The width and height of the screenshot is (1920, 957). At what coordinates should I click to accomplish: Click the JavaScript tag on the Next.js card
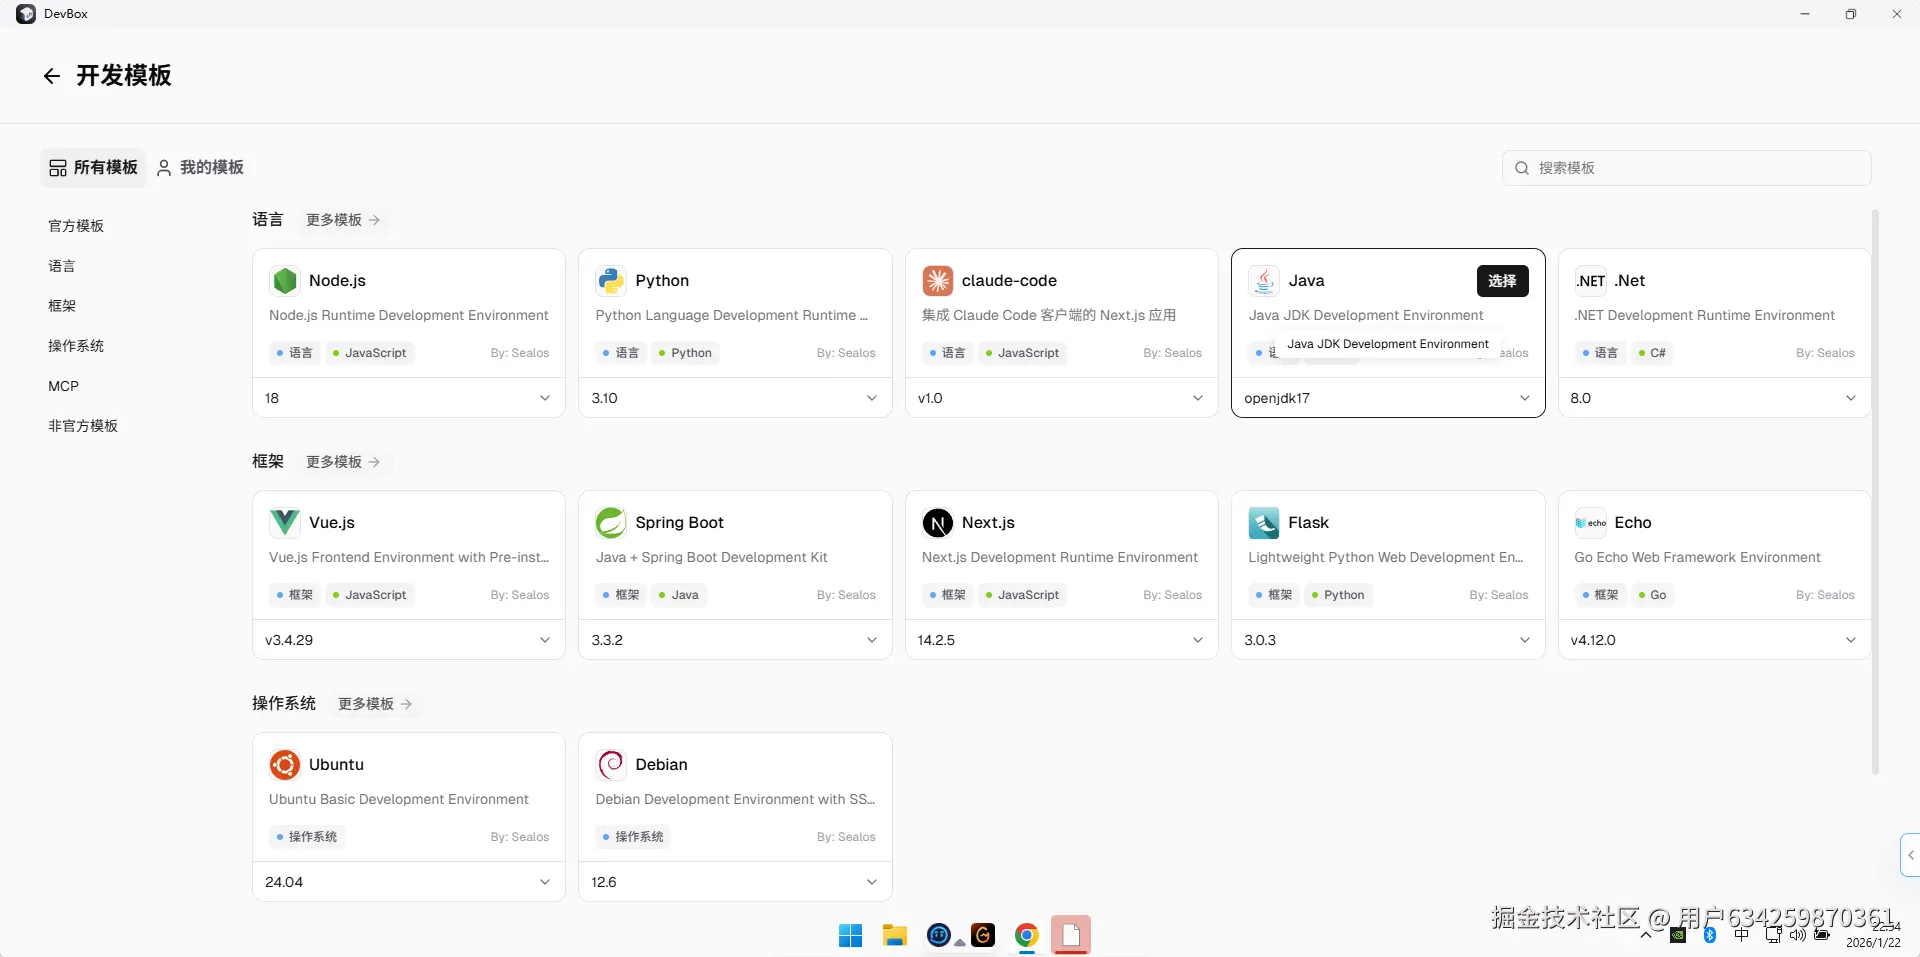(1022, 595)
